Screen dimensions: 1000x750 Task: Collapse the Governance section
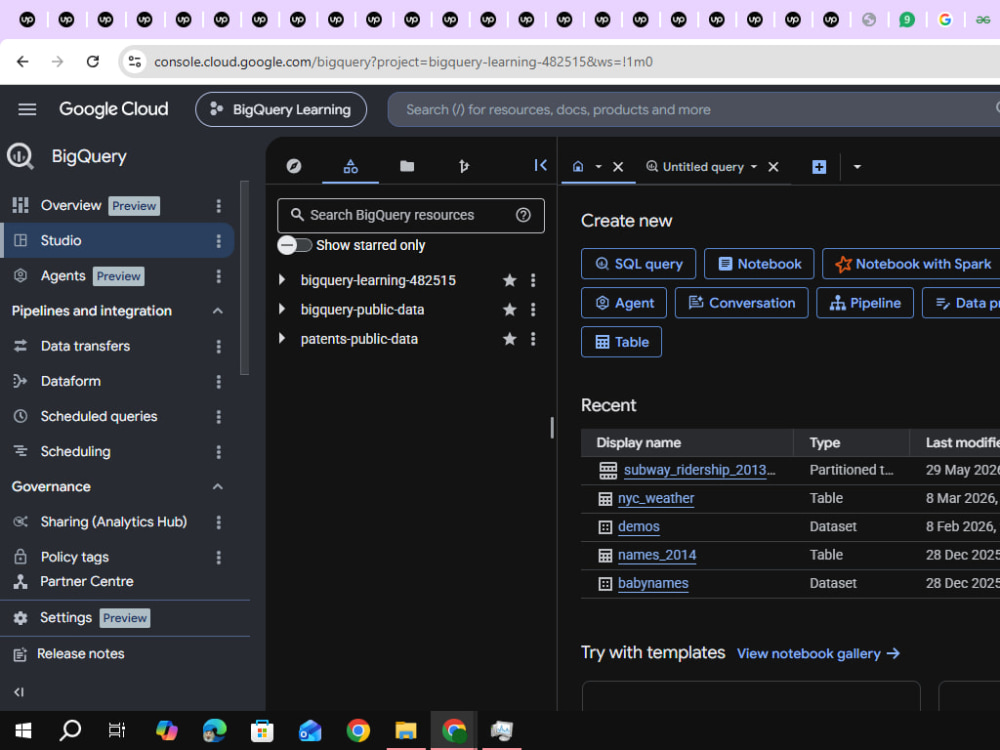(x=217, y=487)
